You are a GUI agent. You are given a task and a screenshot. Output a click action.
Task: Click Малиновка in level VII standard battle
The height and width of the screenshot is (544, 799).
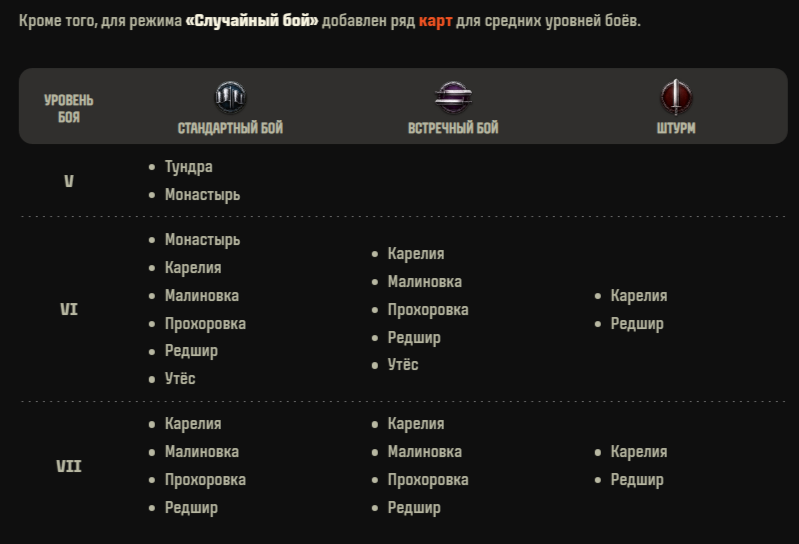pyautogui.click(x=202, y=452)
